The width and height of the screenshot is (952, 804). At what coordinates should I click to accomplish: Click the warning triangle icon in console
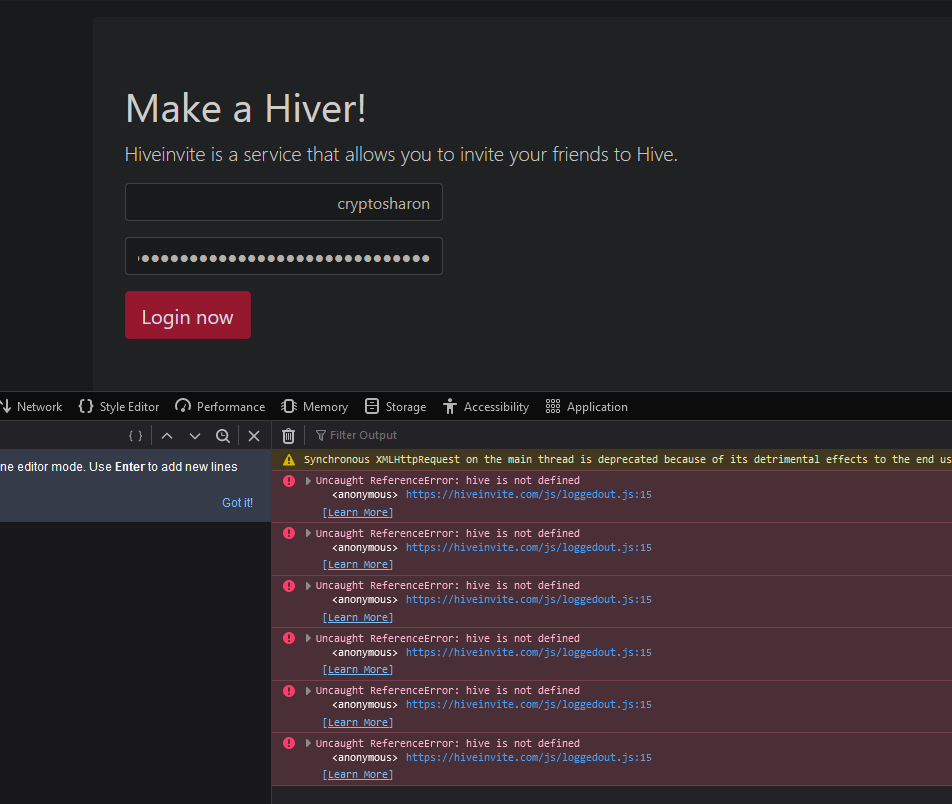pos(289,460)
